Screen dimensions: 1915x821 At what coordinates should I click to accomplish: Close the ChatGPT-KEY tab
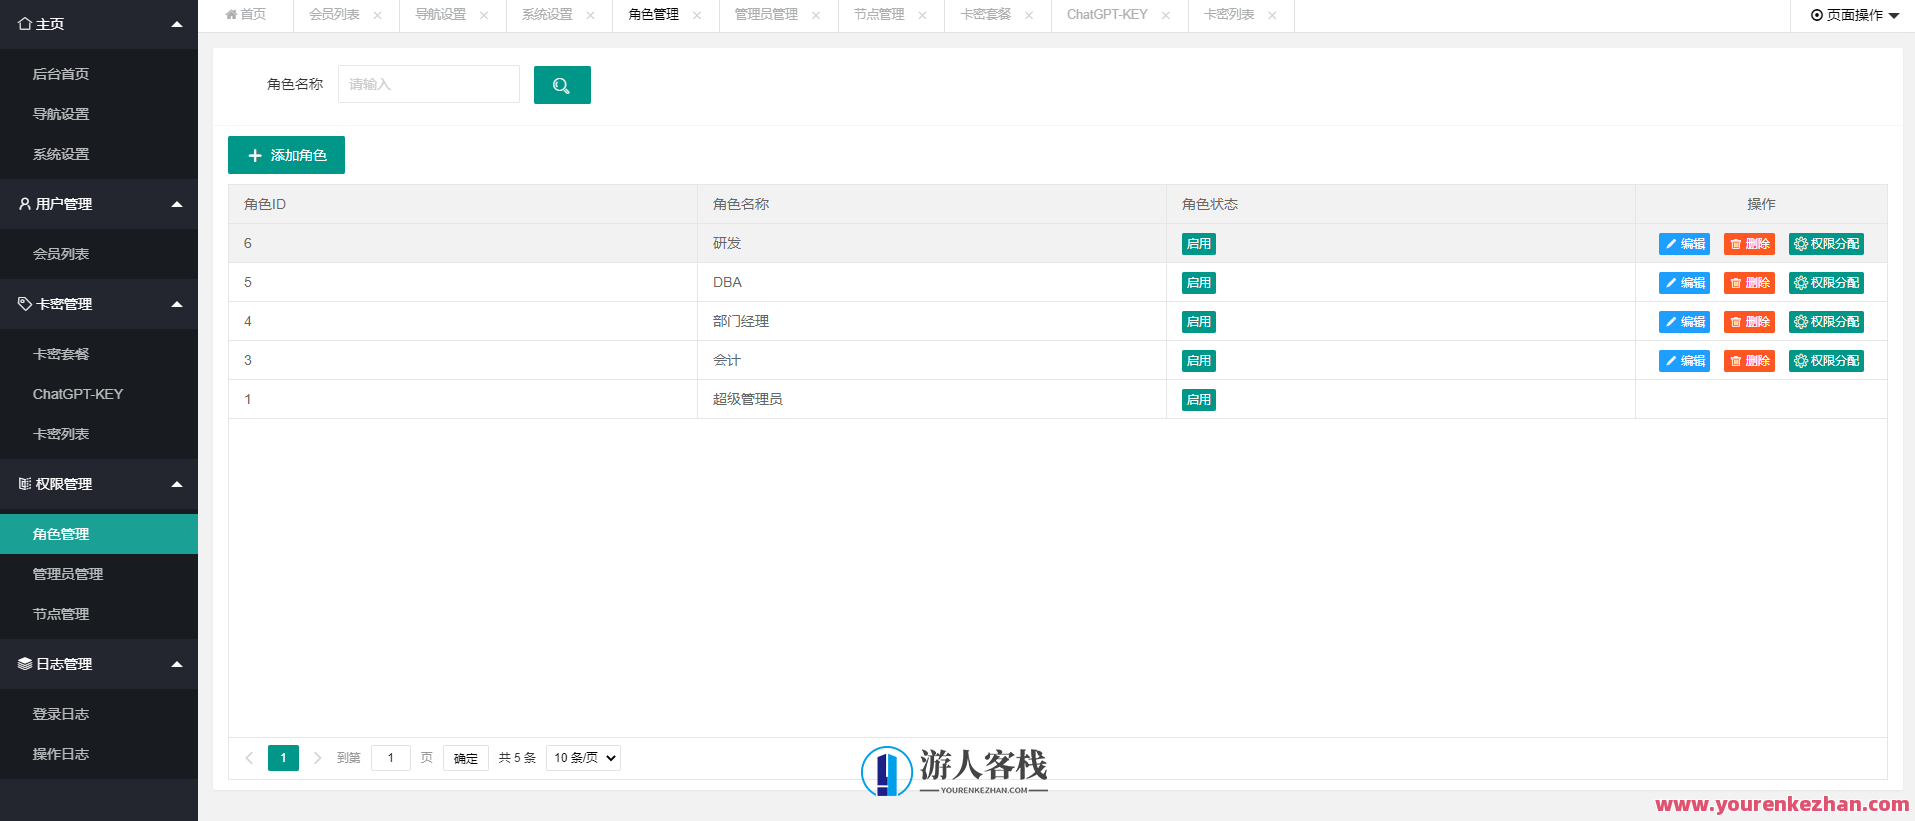point(1166,15)
